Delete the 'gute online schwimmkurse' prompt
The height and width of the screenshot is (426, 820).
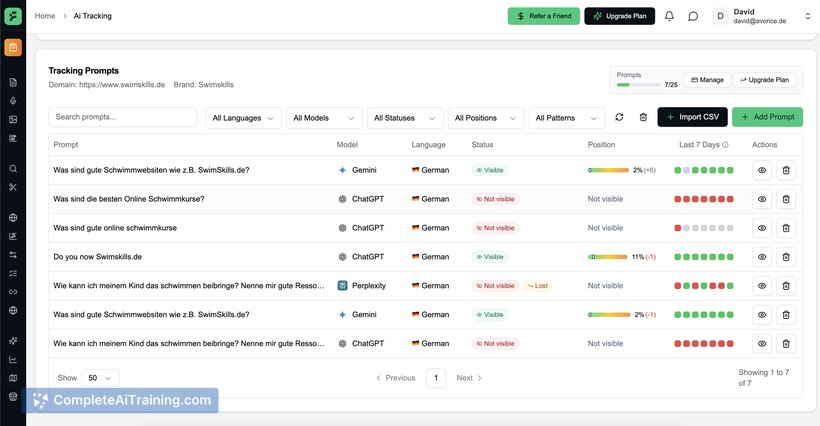tap(785, 228)
